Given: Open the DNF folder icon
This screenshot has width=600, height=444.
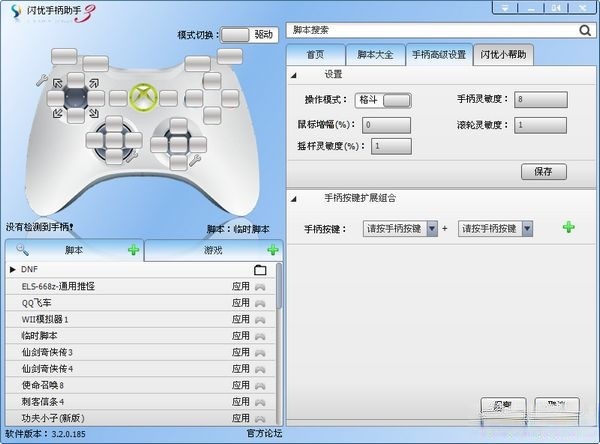Looking at the screenshot, I should pyautogui.click(x=260, y=270).
